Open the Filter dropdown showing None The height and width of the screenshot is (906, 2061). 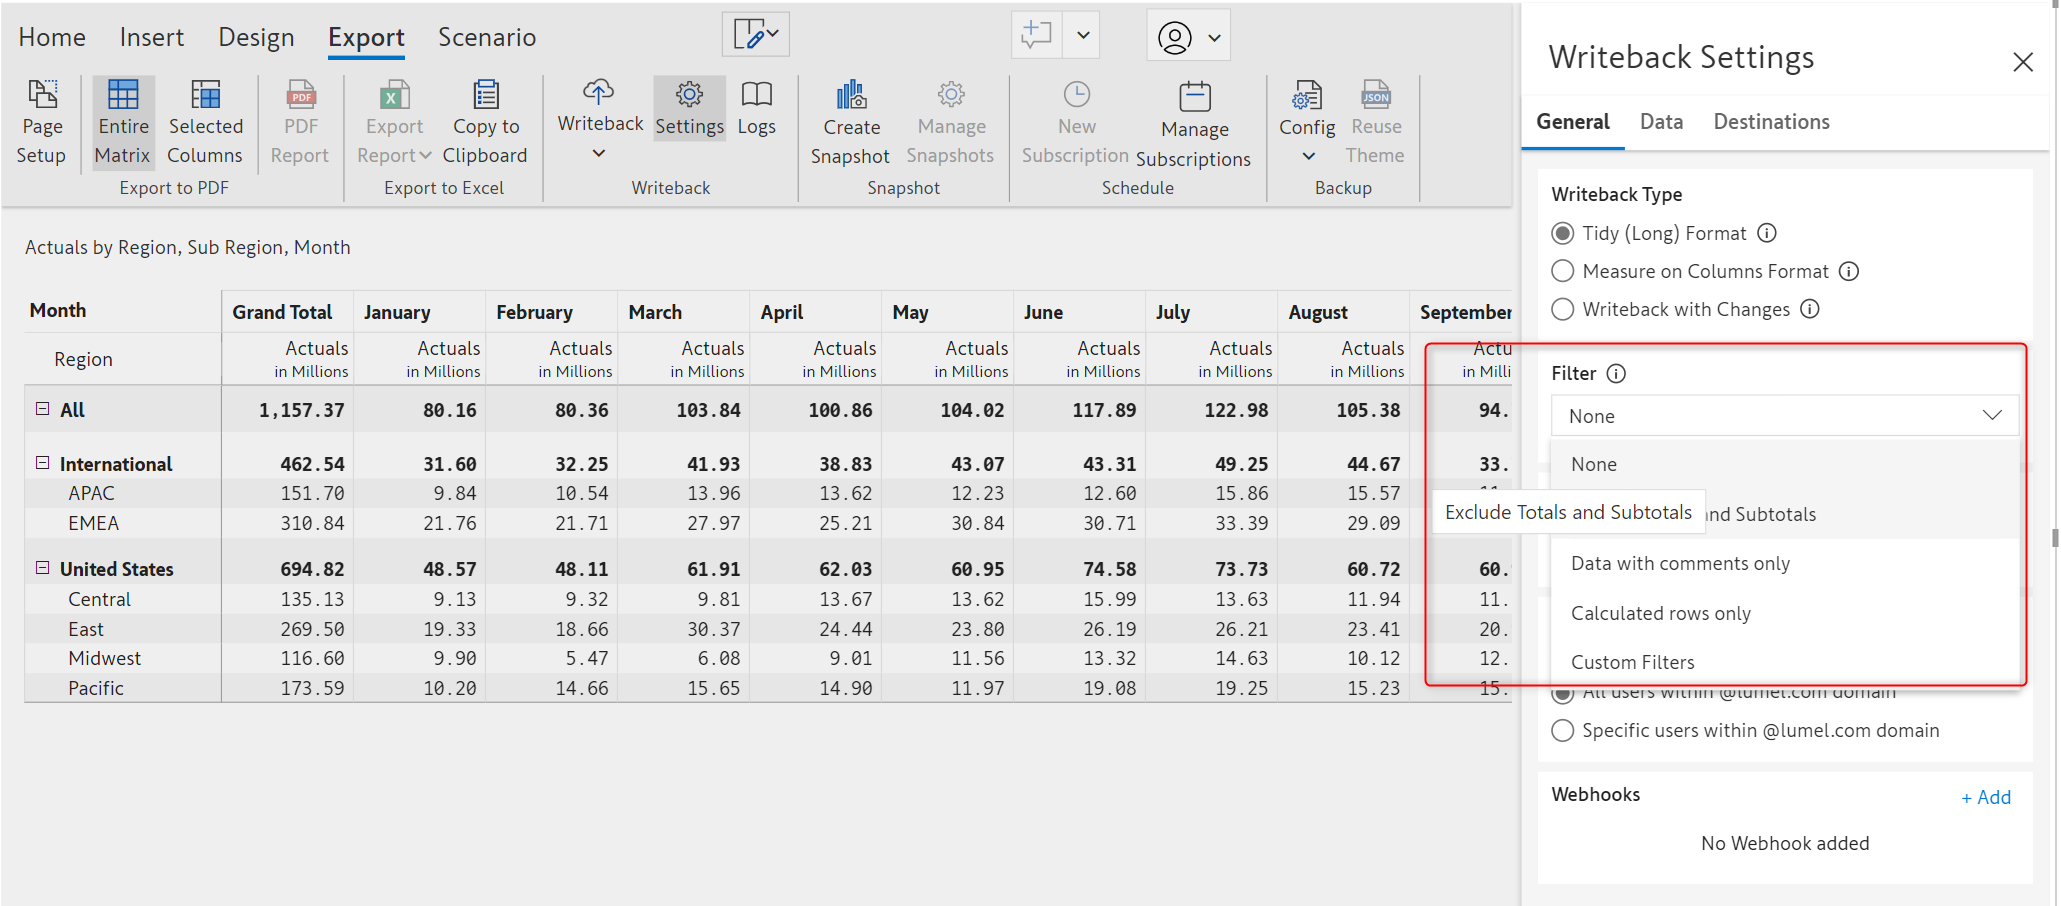(x=1784, y=416)
